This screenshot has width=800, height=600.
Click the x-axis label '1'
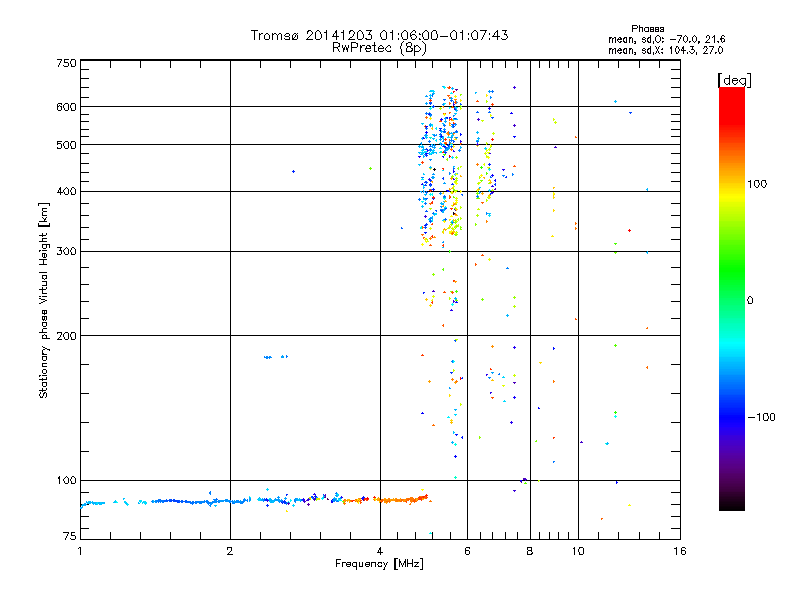(x=80, y=551)
